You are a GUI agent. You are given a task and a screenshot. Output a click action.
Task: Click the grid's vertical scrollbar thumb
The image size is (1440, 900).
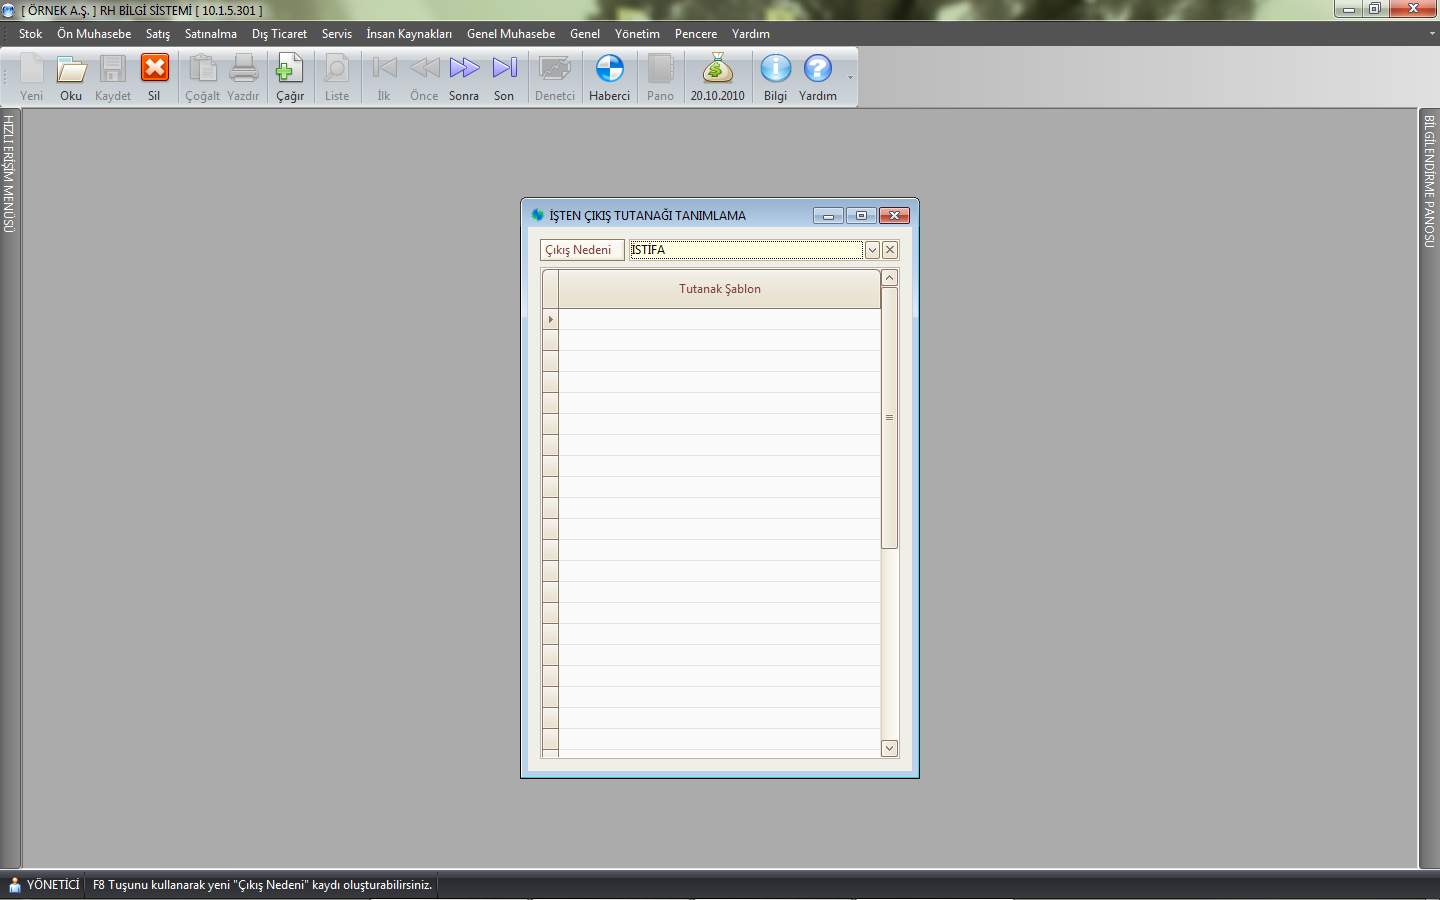point(889,418)
